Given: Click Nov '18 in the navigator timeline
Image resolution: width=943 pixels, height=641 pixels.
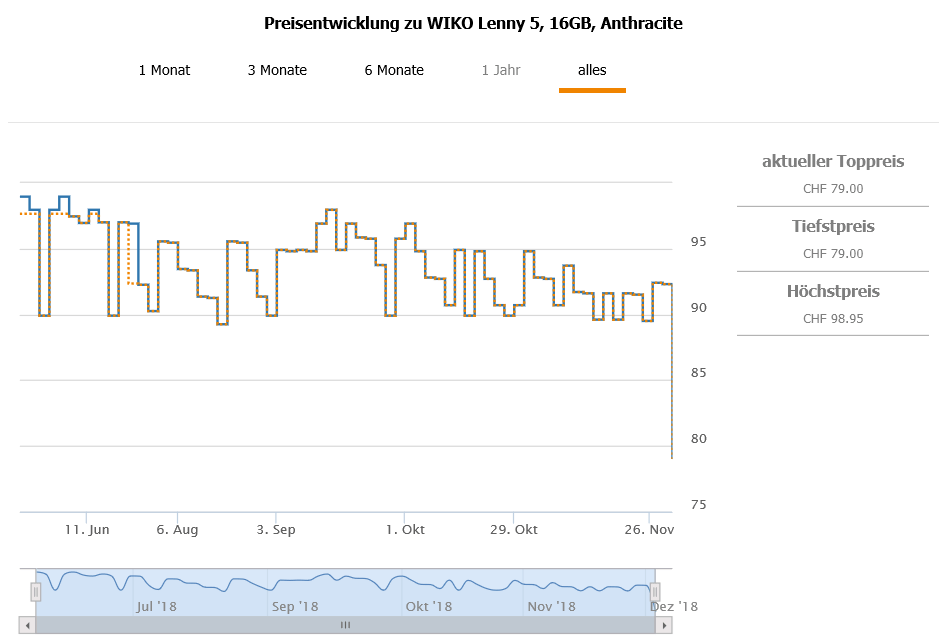Looking at the screenshot, I should pyautogui.click(x=551, y=606).
